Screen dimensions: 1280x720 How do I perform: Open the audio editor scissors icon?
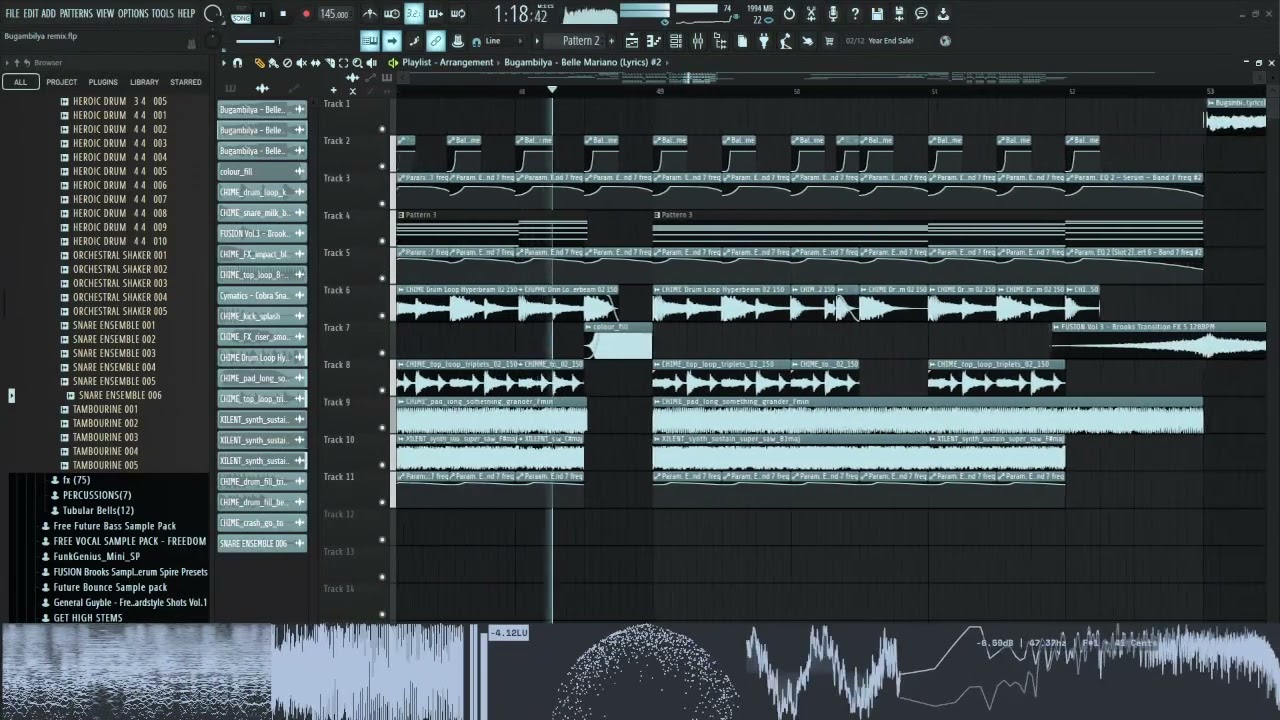coord(811,14)
